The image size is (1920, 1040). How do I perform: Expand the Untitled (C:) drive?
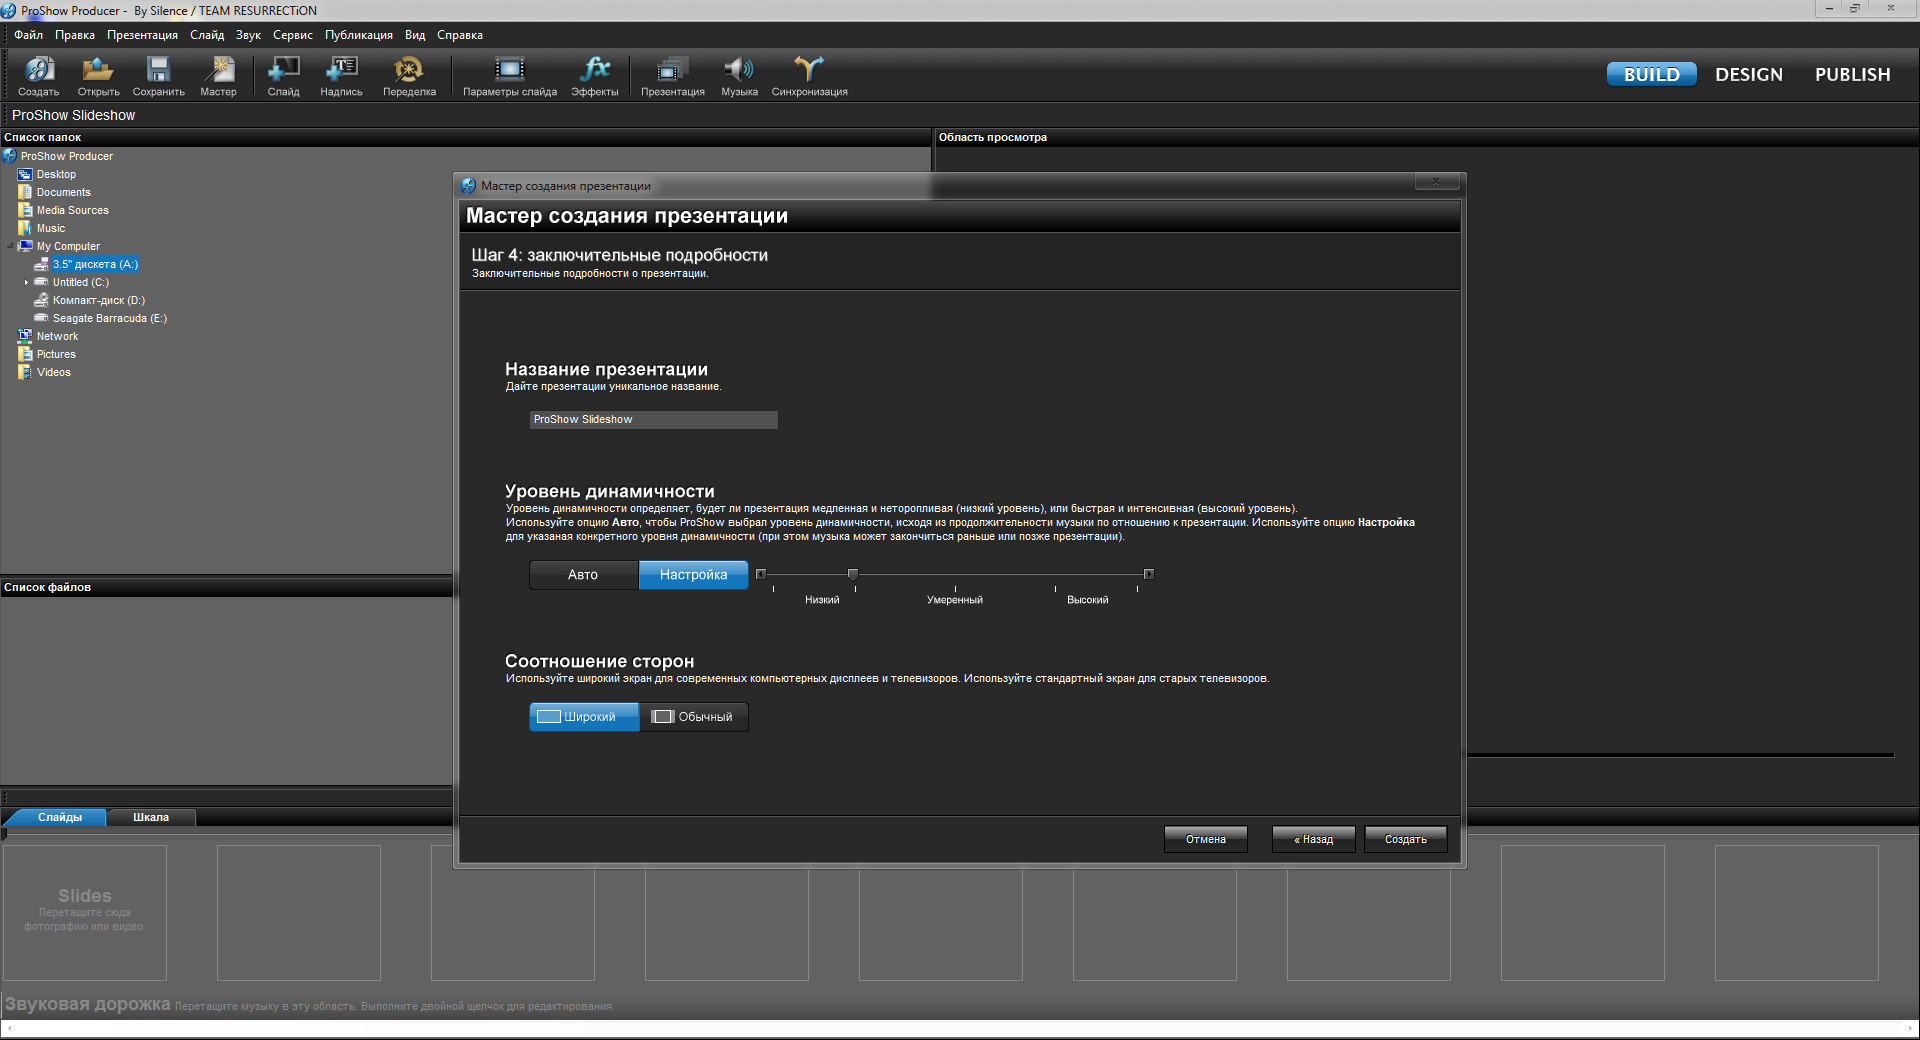pyautogui.click(x=27, y=283)
